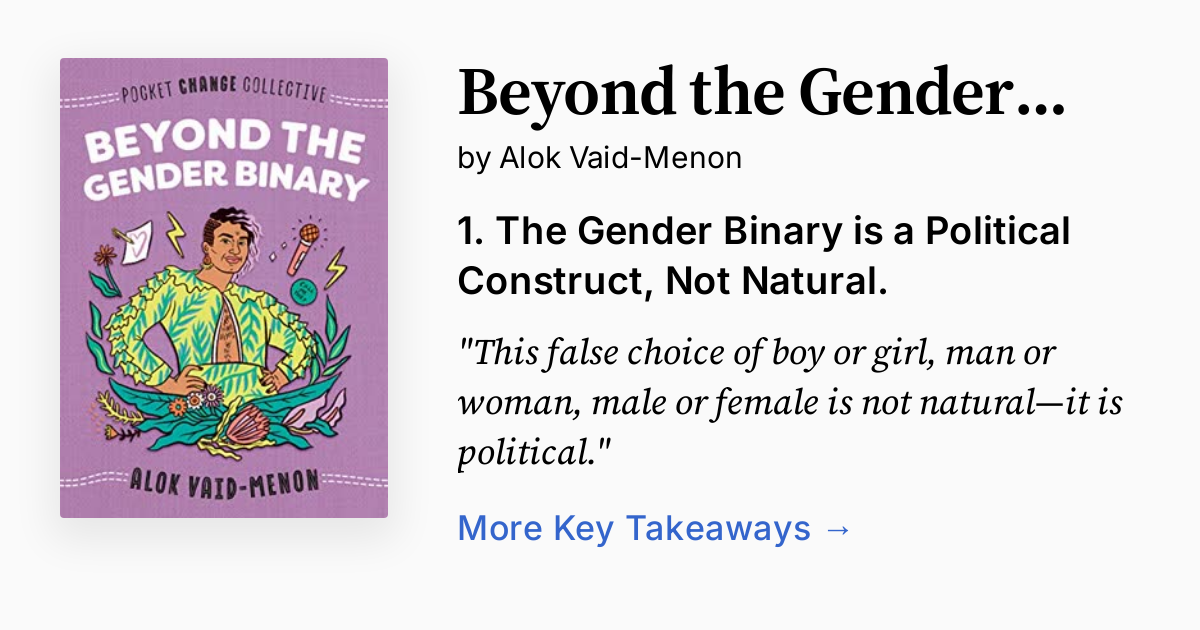Viewport: 1200px width, 630px height.
Task: Select the first takeaway heading about Political Construct
Action: [x=764, y=257]
